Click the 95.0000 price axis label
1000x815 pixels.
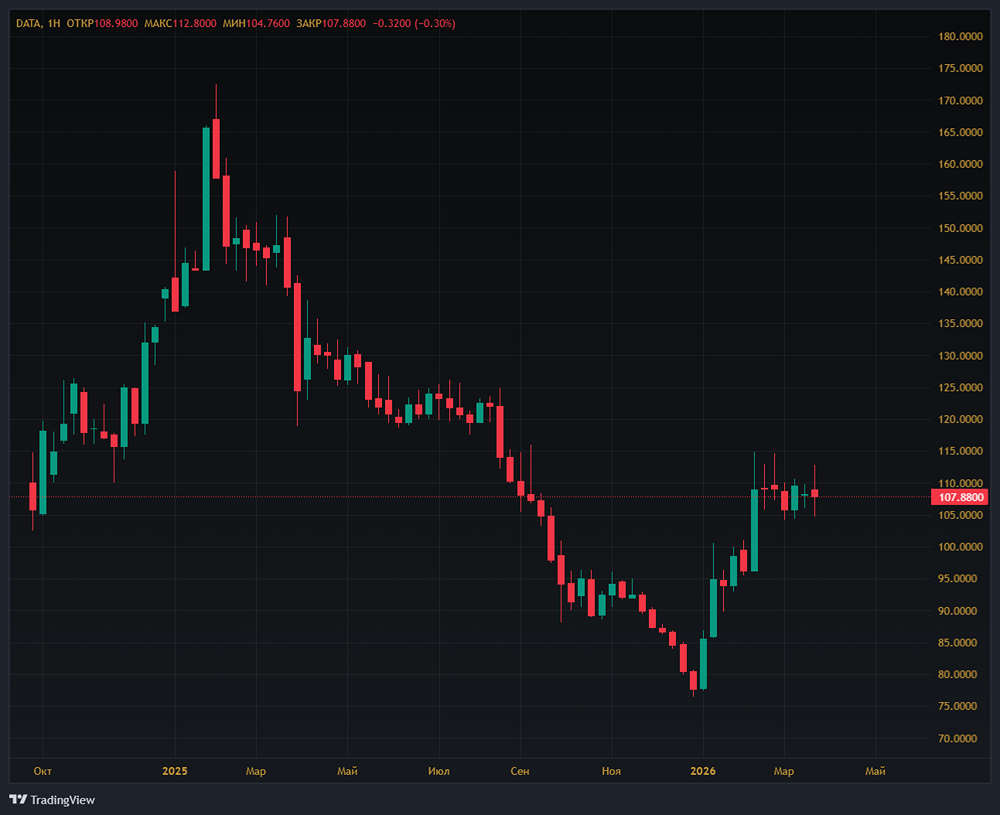tap(957, 578)
